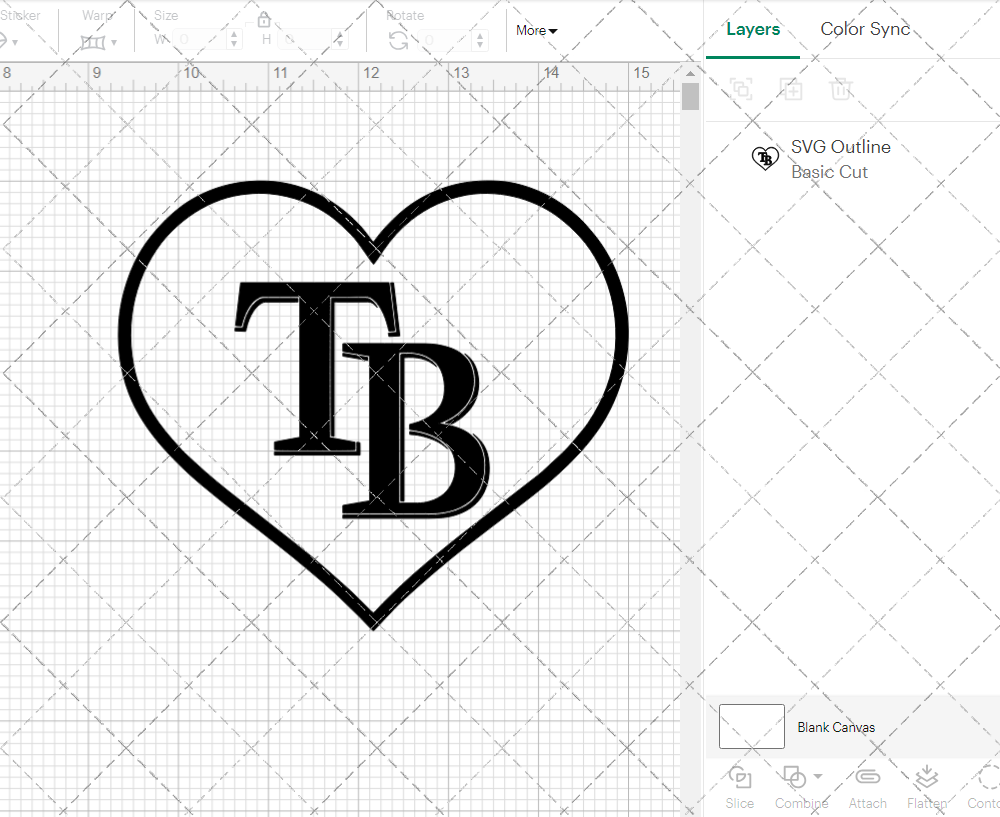Expand the Warp dropdown
This screenshot has width=1000, height=817.
click(114, 42)
